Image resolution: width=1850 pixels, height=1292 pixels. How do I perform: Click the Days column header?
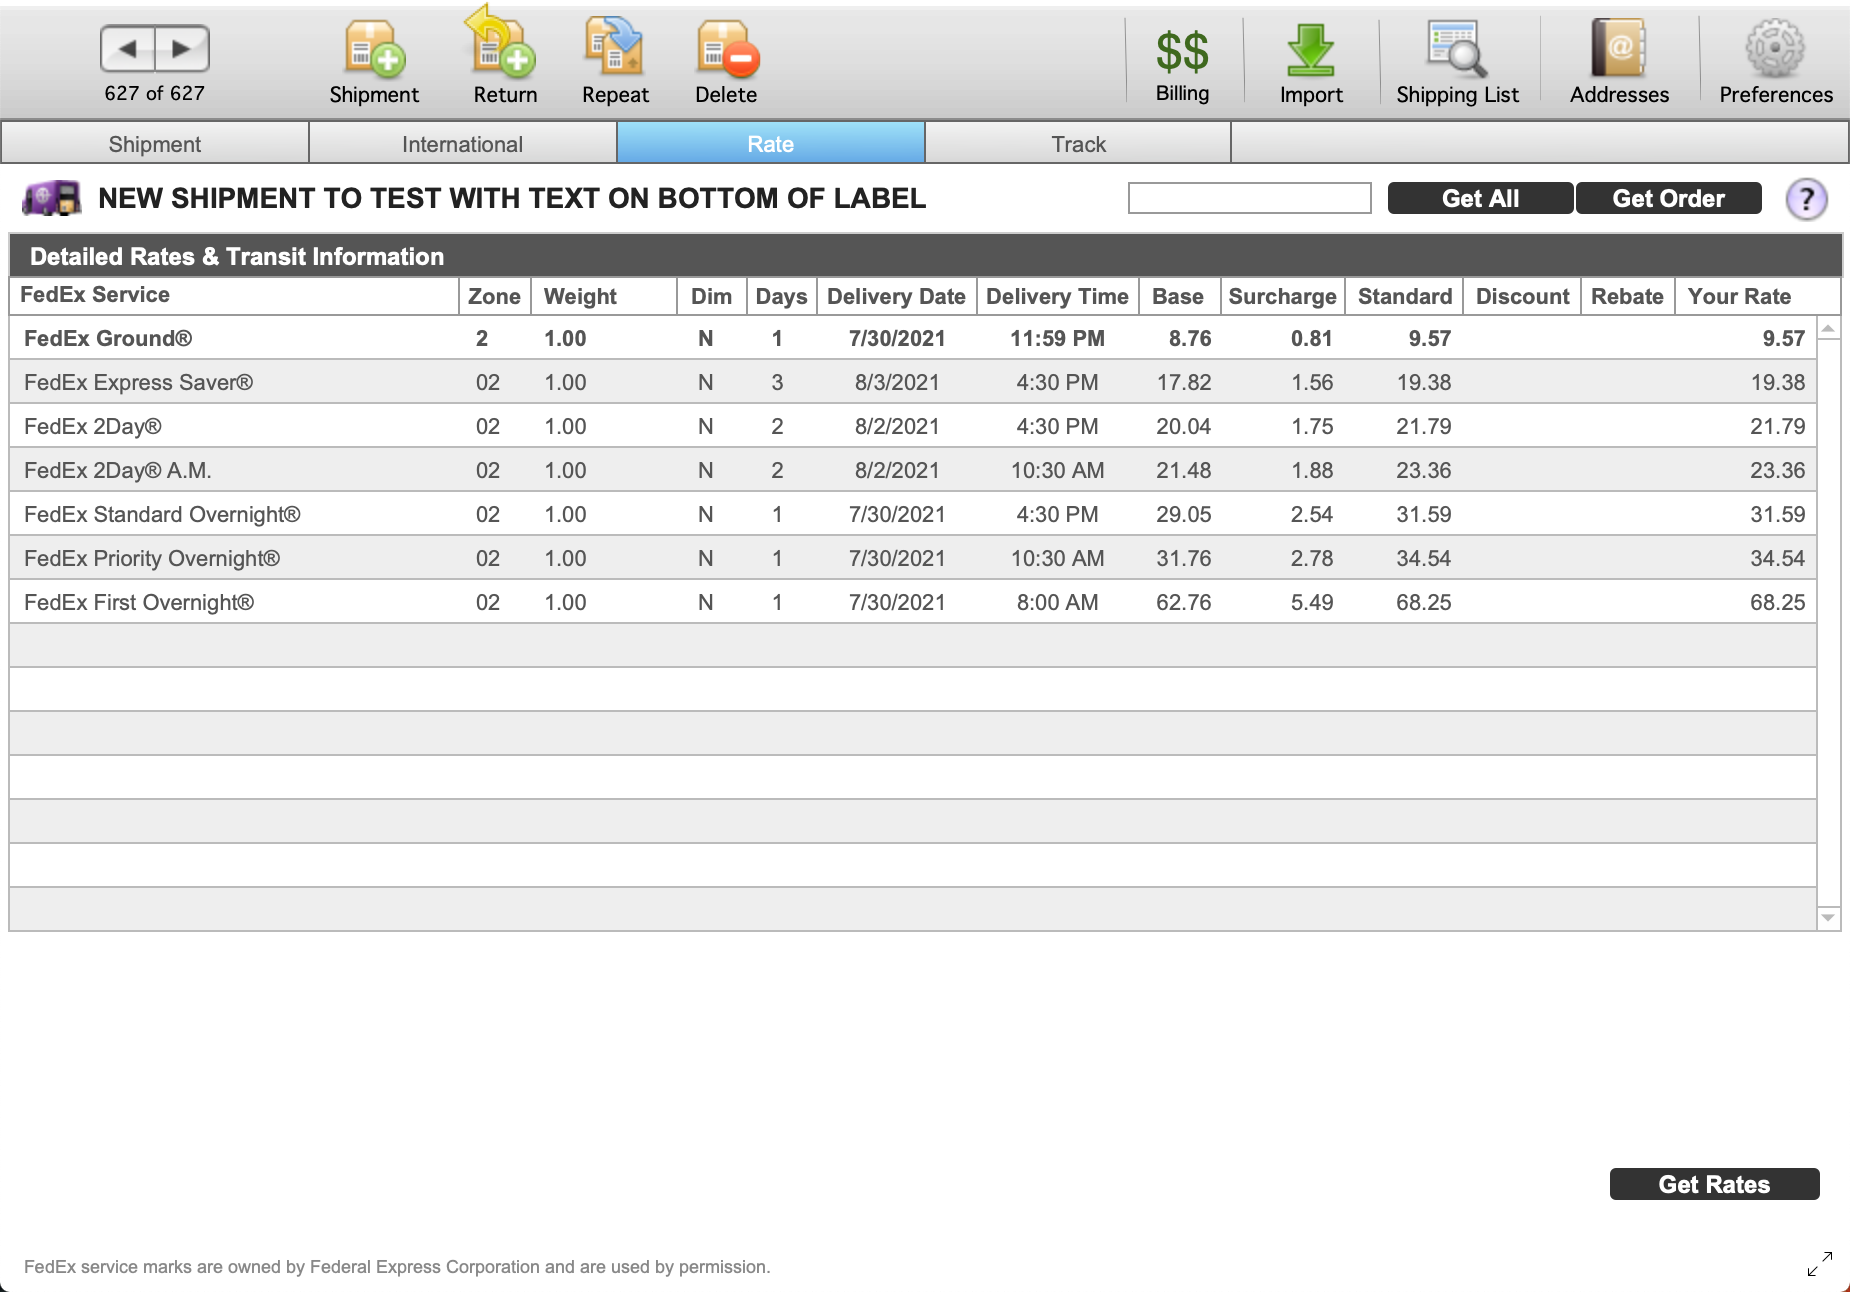781,296
